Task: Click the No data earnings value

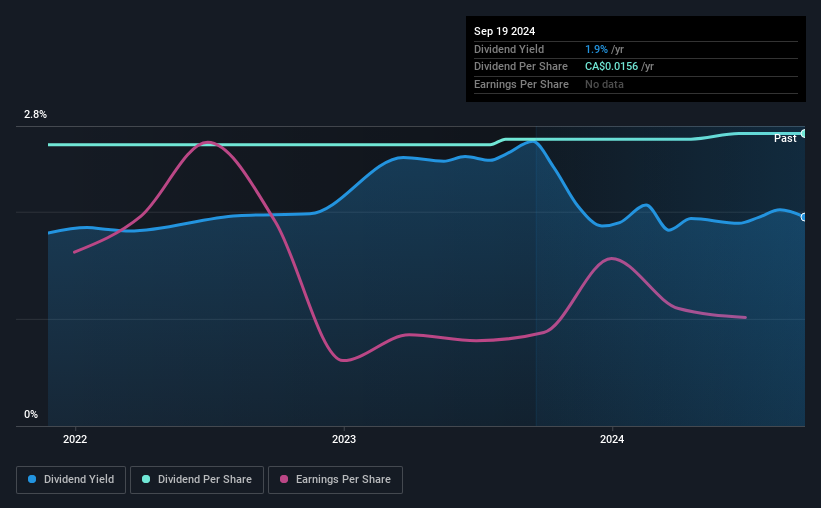Action: pos(604,84)
